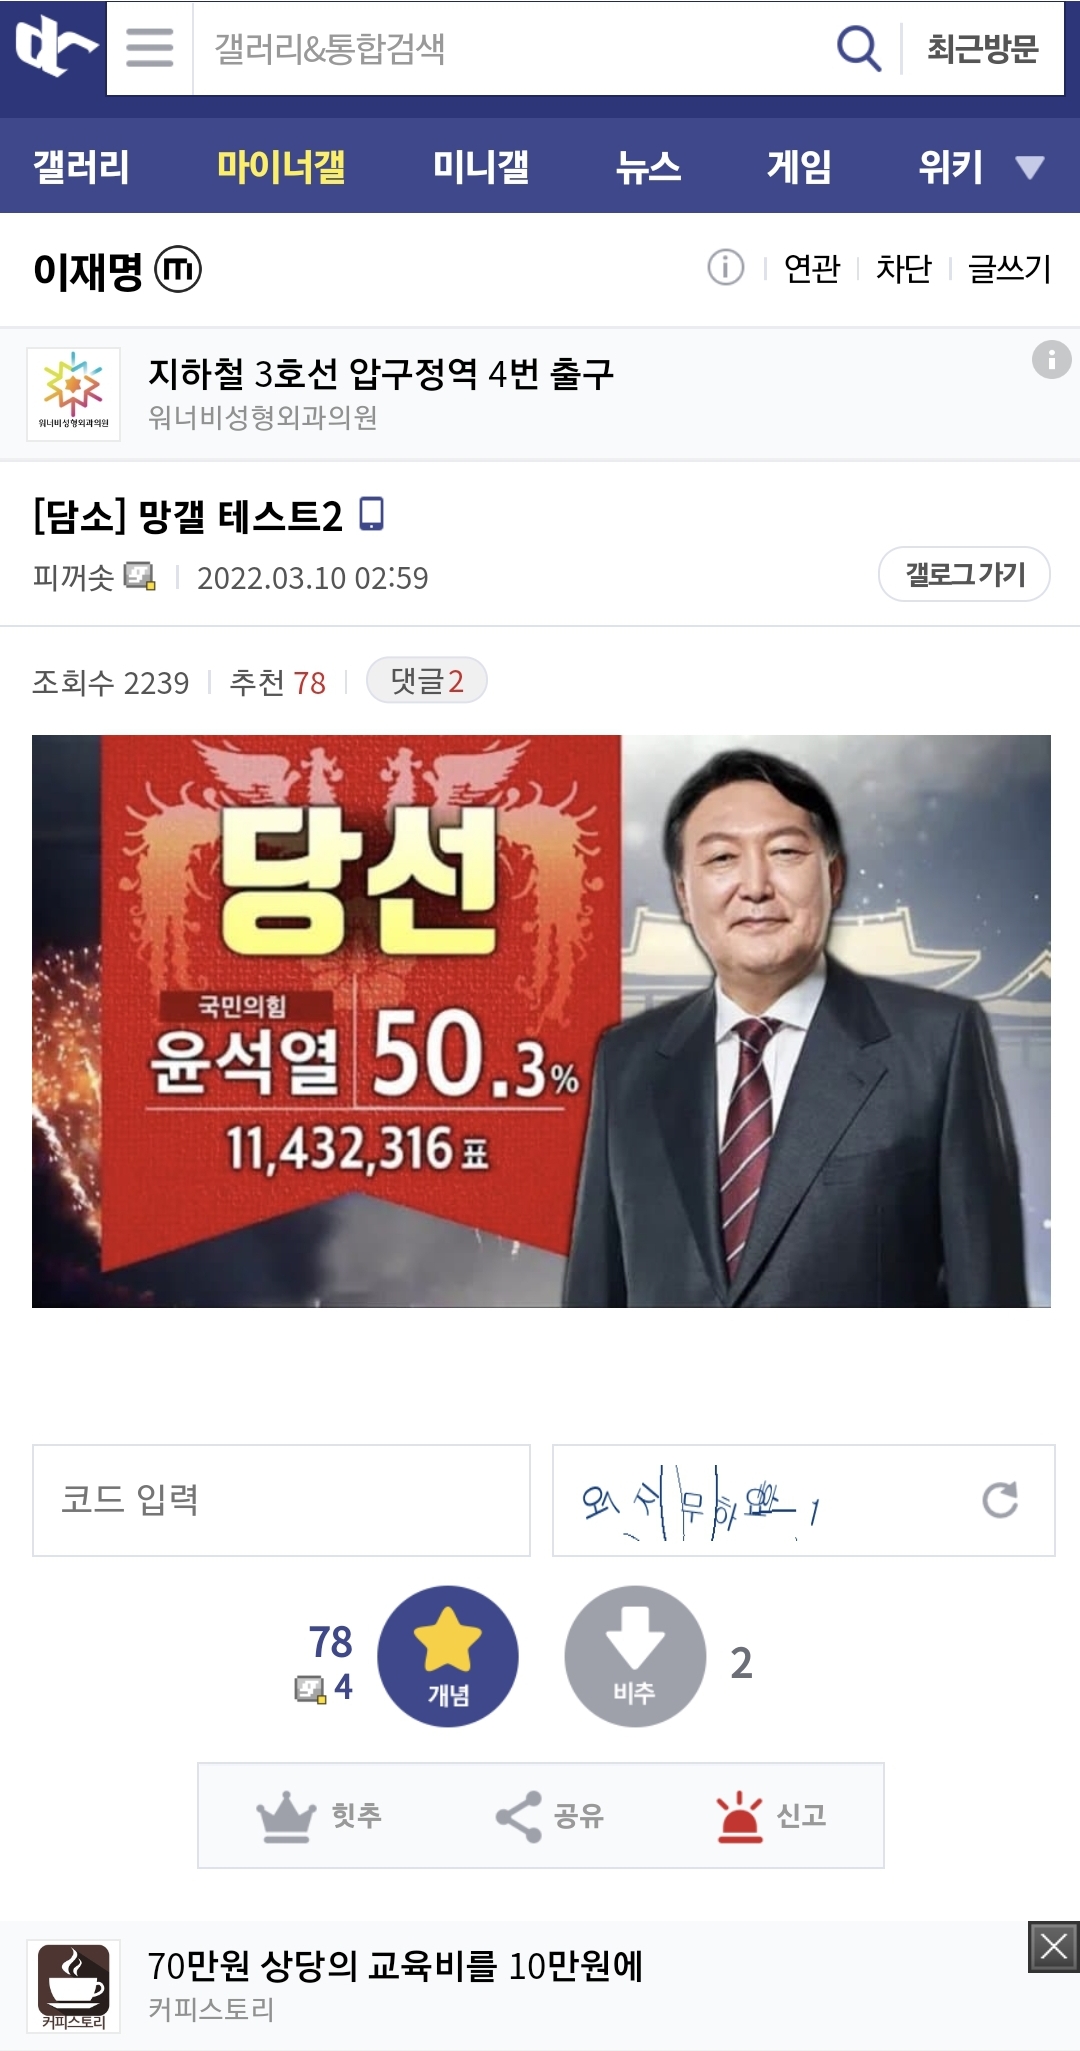Close the bottom 커피스토리 ad banner
1080x2051 pixels.
1054,1946
